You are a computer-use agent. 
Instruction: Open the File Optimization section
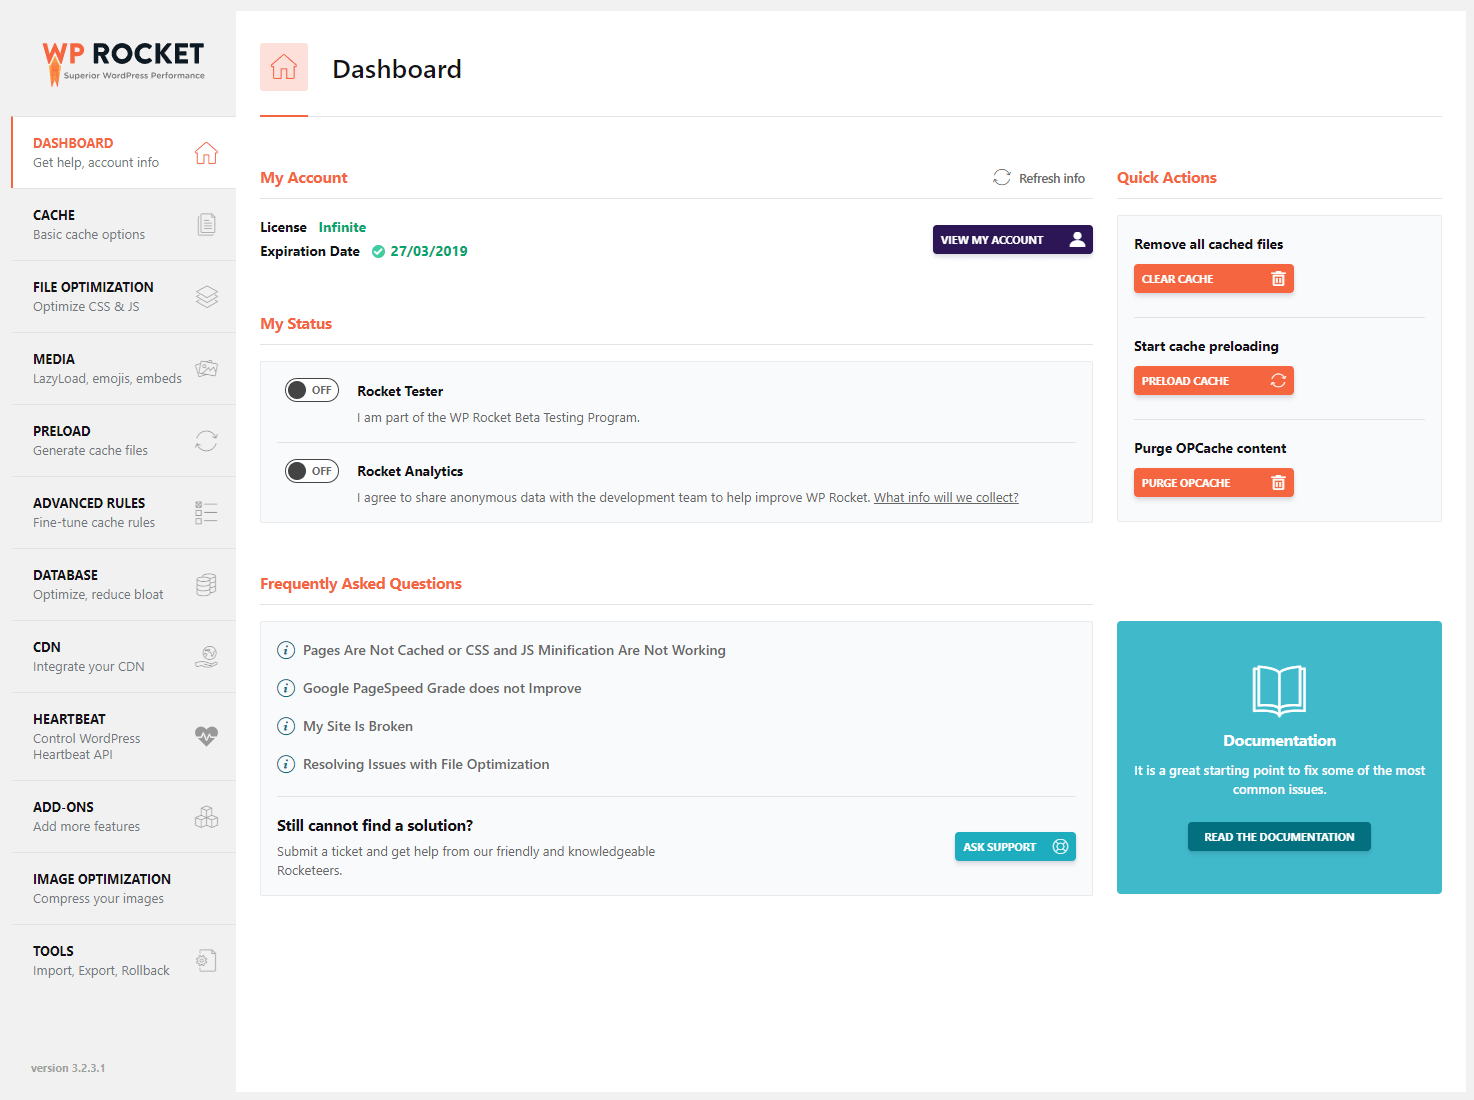pyautogui.click(x=124, y=296)
